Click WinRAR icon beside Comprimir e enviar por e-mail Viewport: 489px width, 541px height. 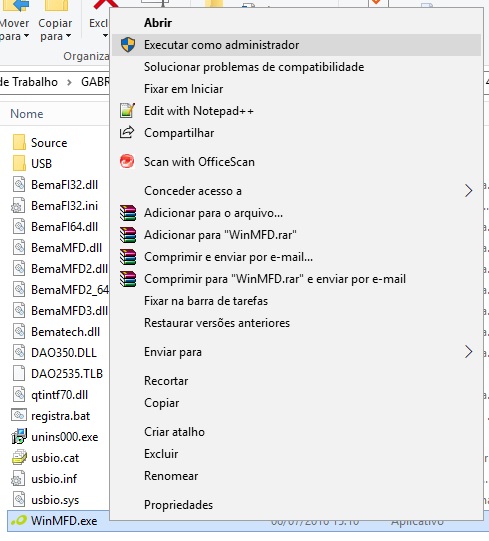point(128,257)
